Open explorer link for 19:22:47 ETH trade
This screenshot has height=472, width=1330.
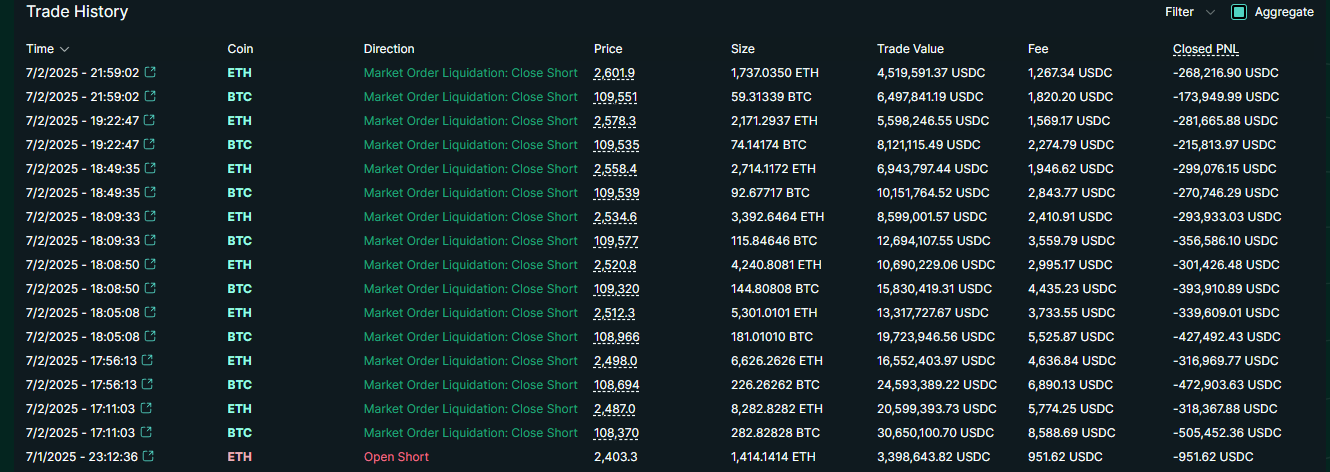point(150,121)
